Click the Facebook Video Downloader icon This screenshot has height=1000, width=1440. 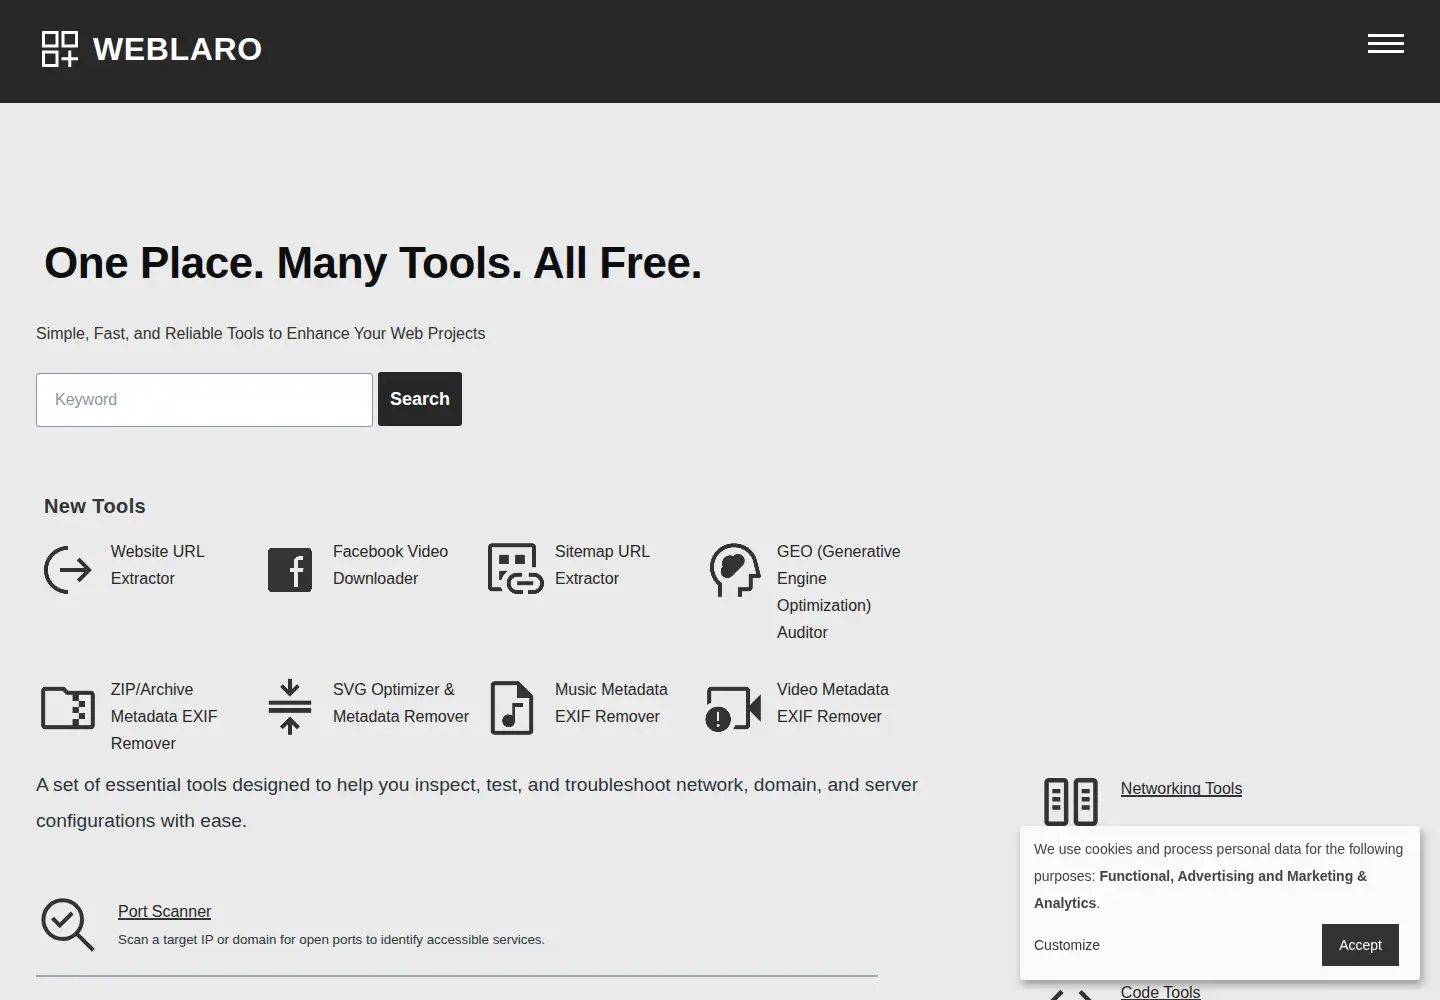tap(290, 570)
